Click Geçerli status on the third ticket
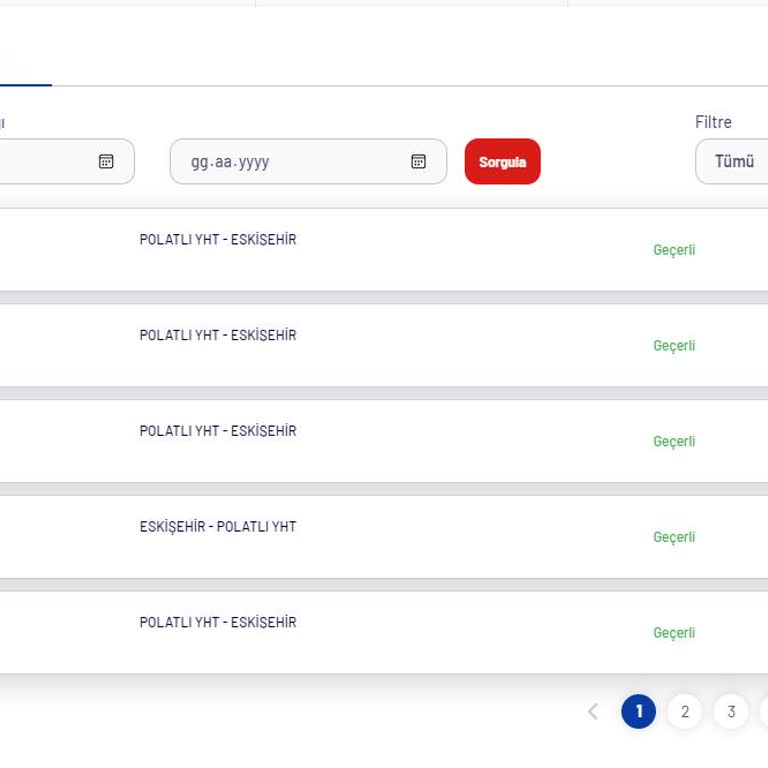This screenshot has height=768, width=768. [674, 441]
